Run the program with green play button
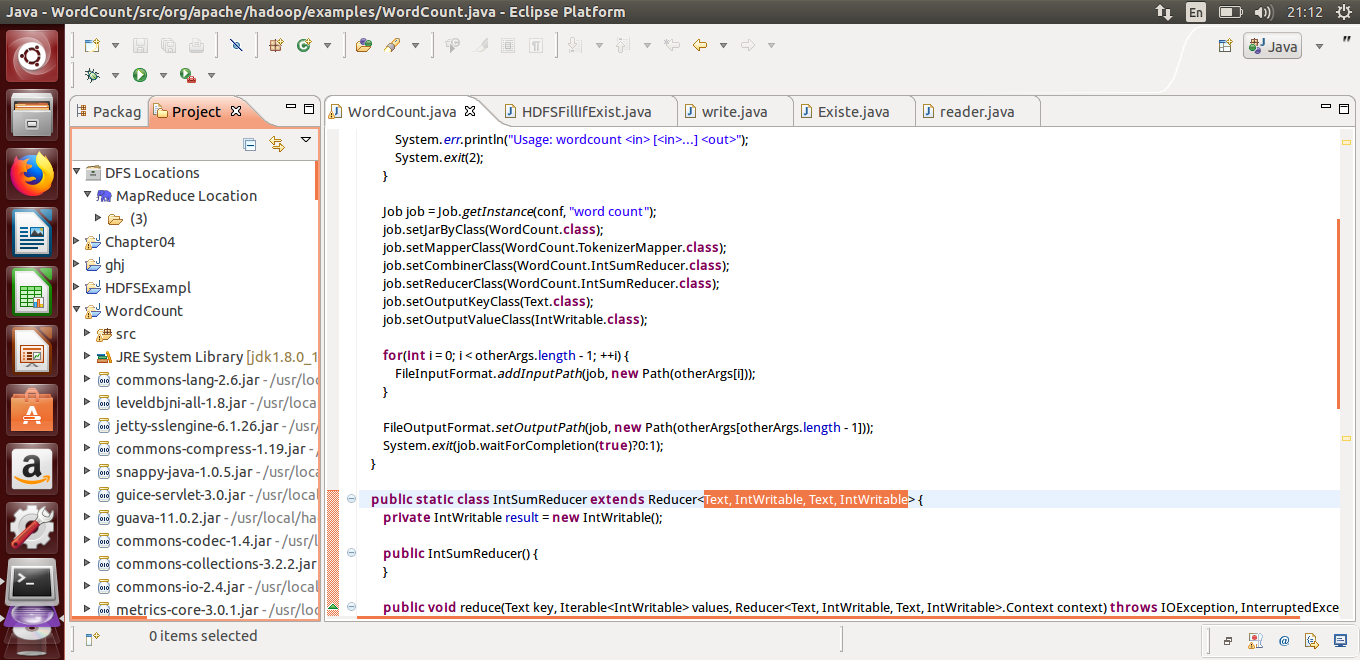The image size is (1360, 660). tap(140, 75)
